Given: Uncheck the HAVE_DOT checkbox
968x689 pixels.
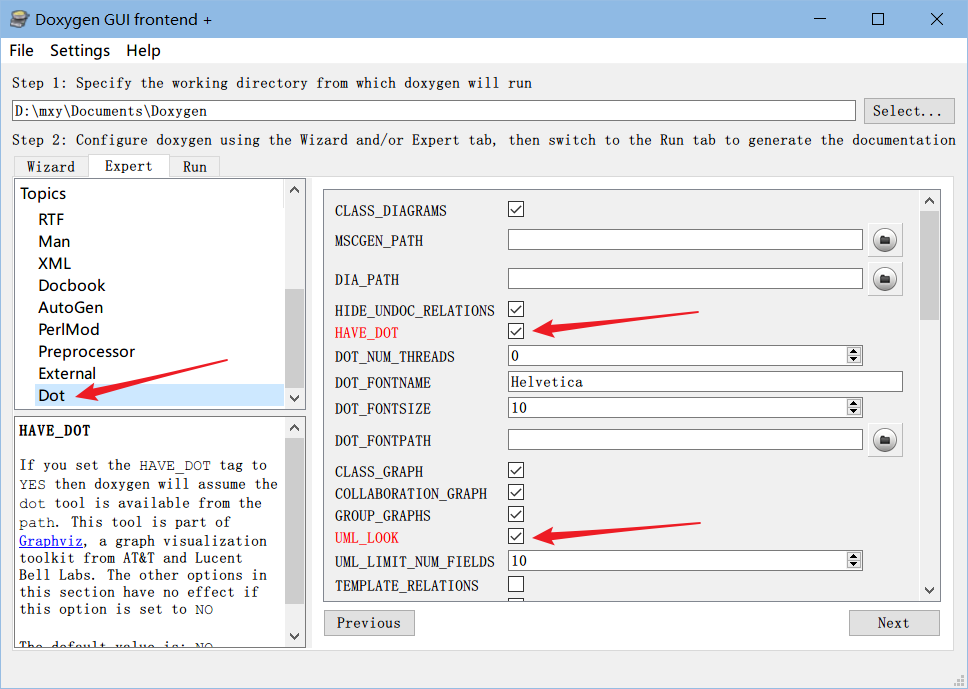Looking at the screenshot, I should coord(516,331).
